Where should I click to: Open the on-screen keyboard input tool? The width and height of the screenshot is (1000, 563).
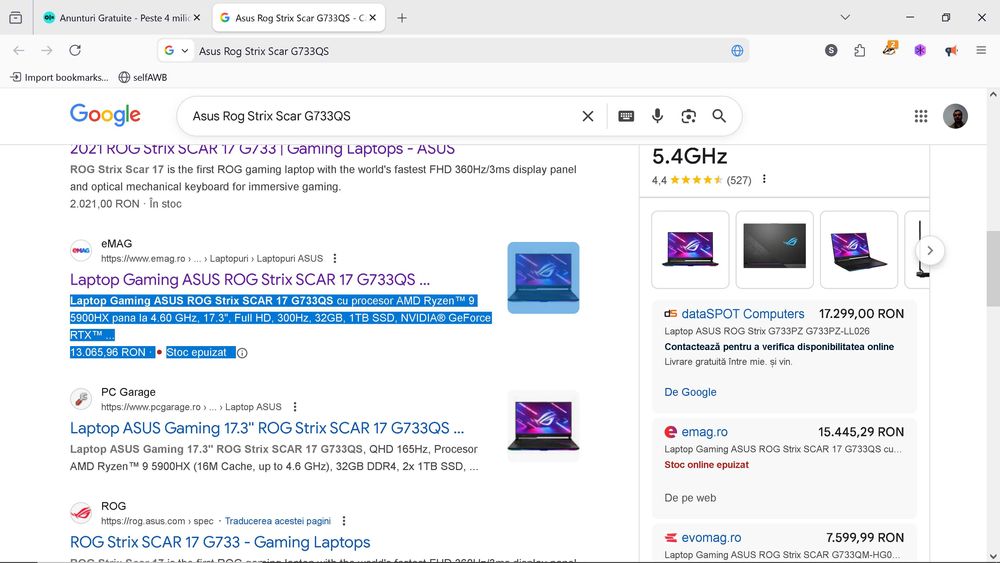626,116
